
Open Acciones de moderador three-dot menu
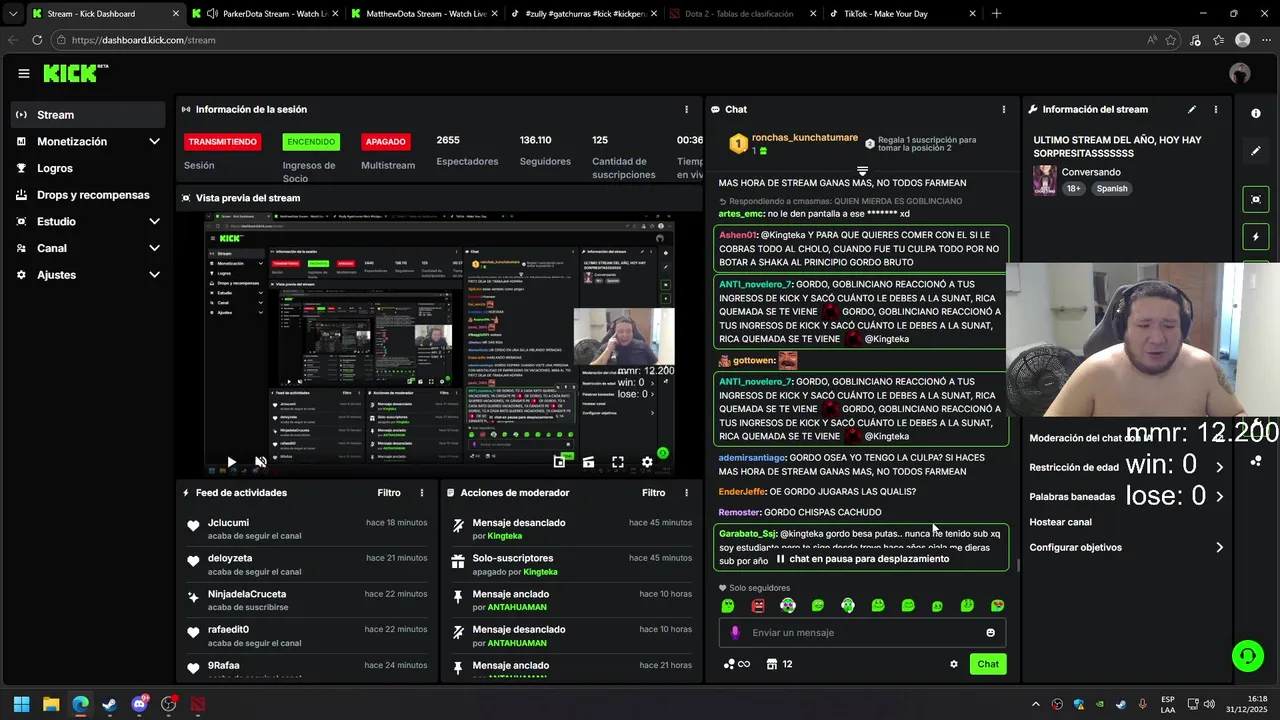click(x=686, y=493)
